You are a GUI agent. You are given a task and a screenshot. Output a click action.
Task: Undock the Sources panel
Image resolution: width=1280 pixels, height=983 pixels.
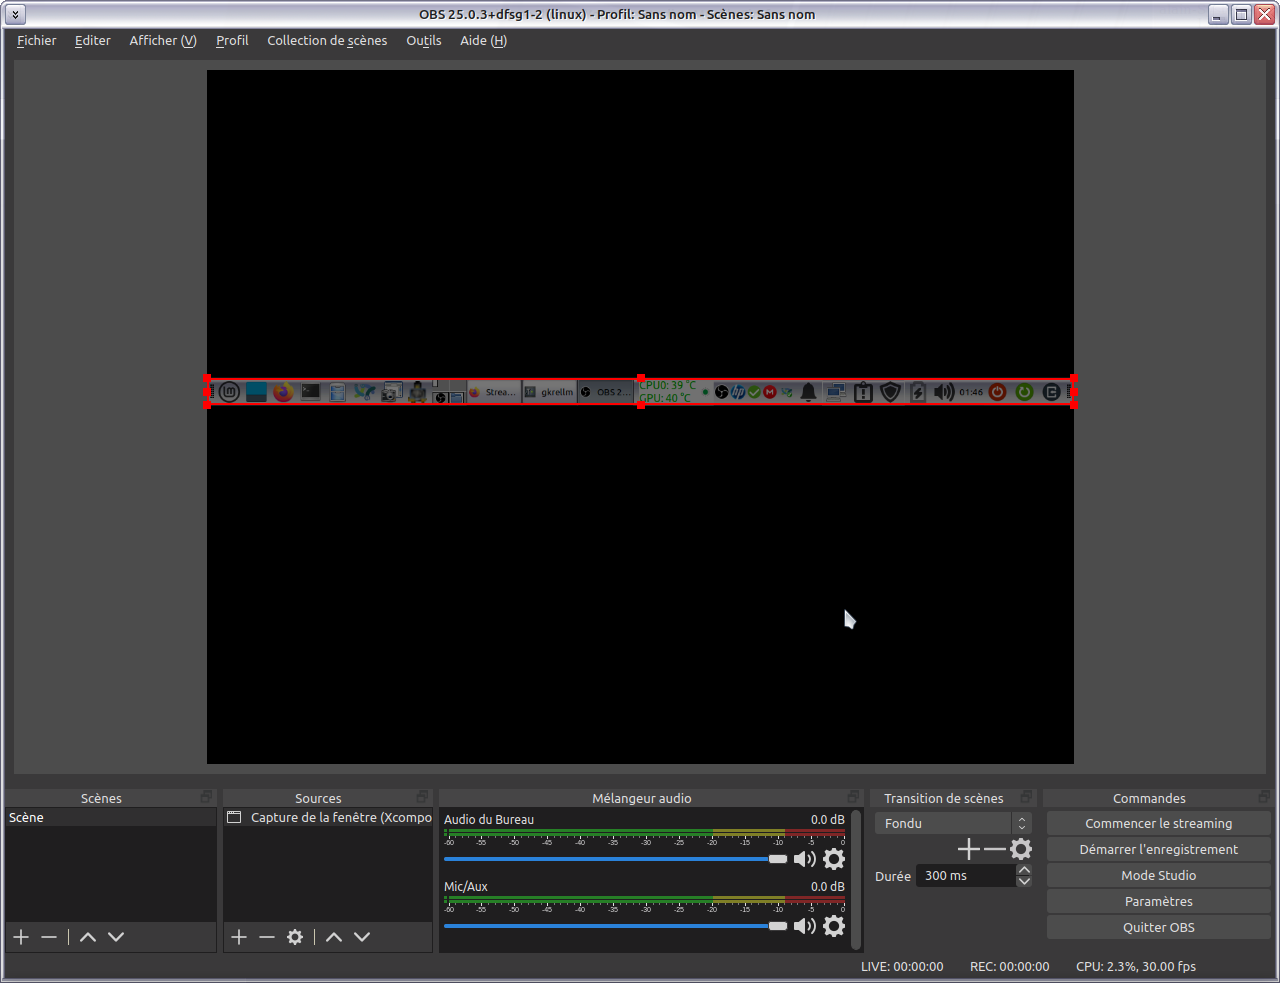[x=422, y=797]
